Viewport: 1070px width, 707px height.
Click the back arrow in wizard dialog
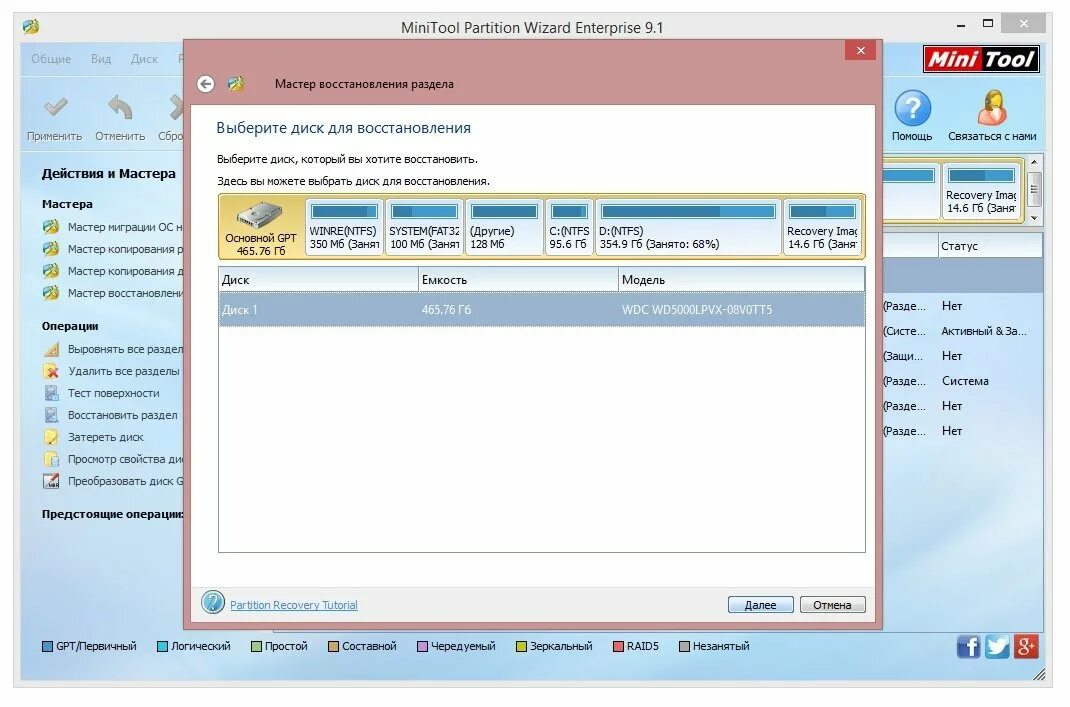point(205,84)
